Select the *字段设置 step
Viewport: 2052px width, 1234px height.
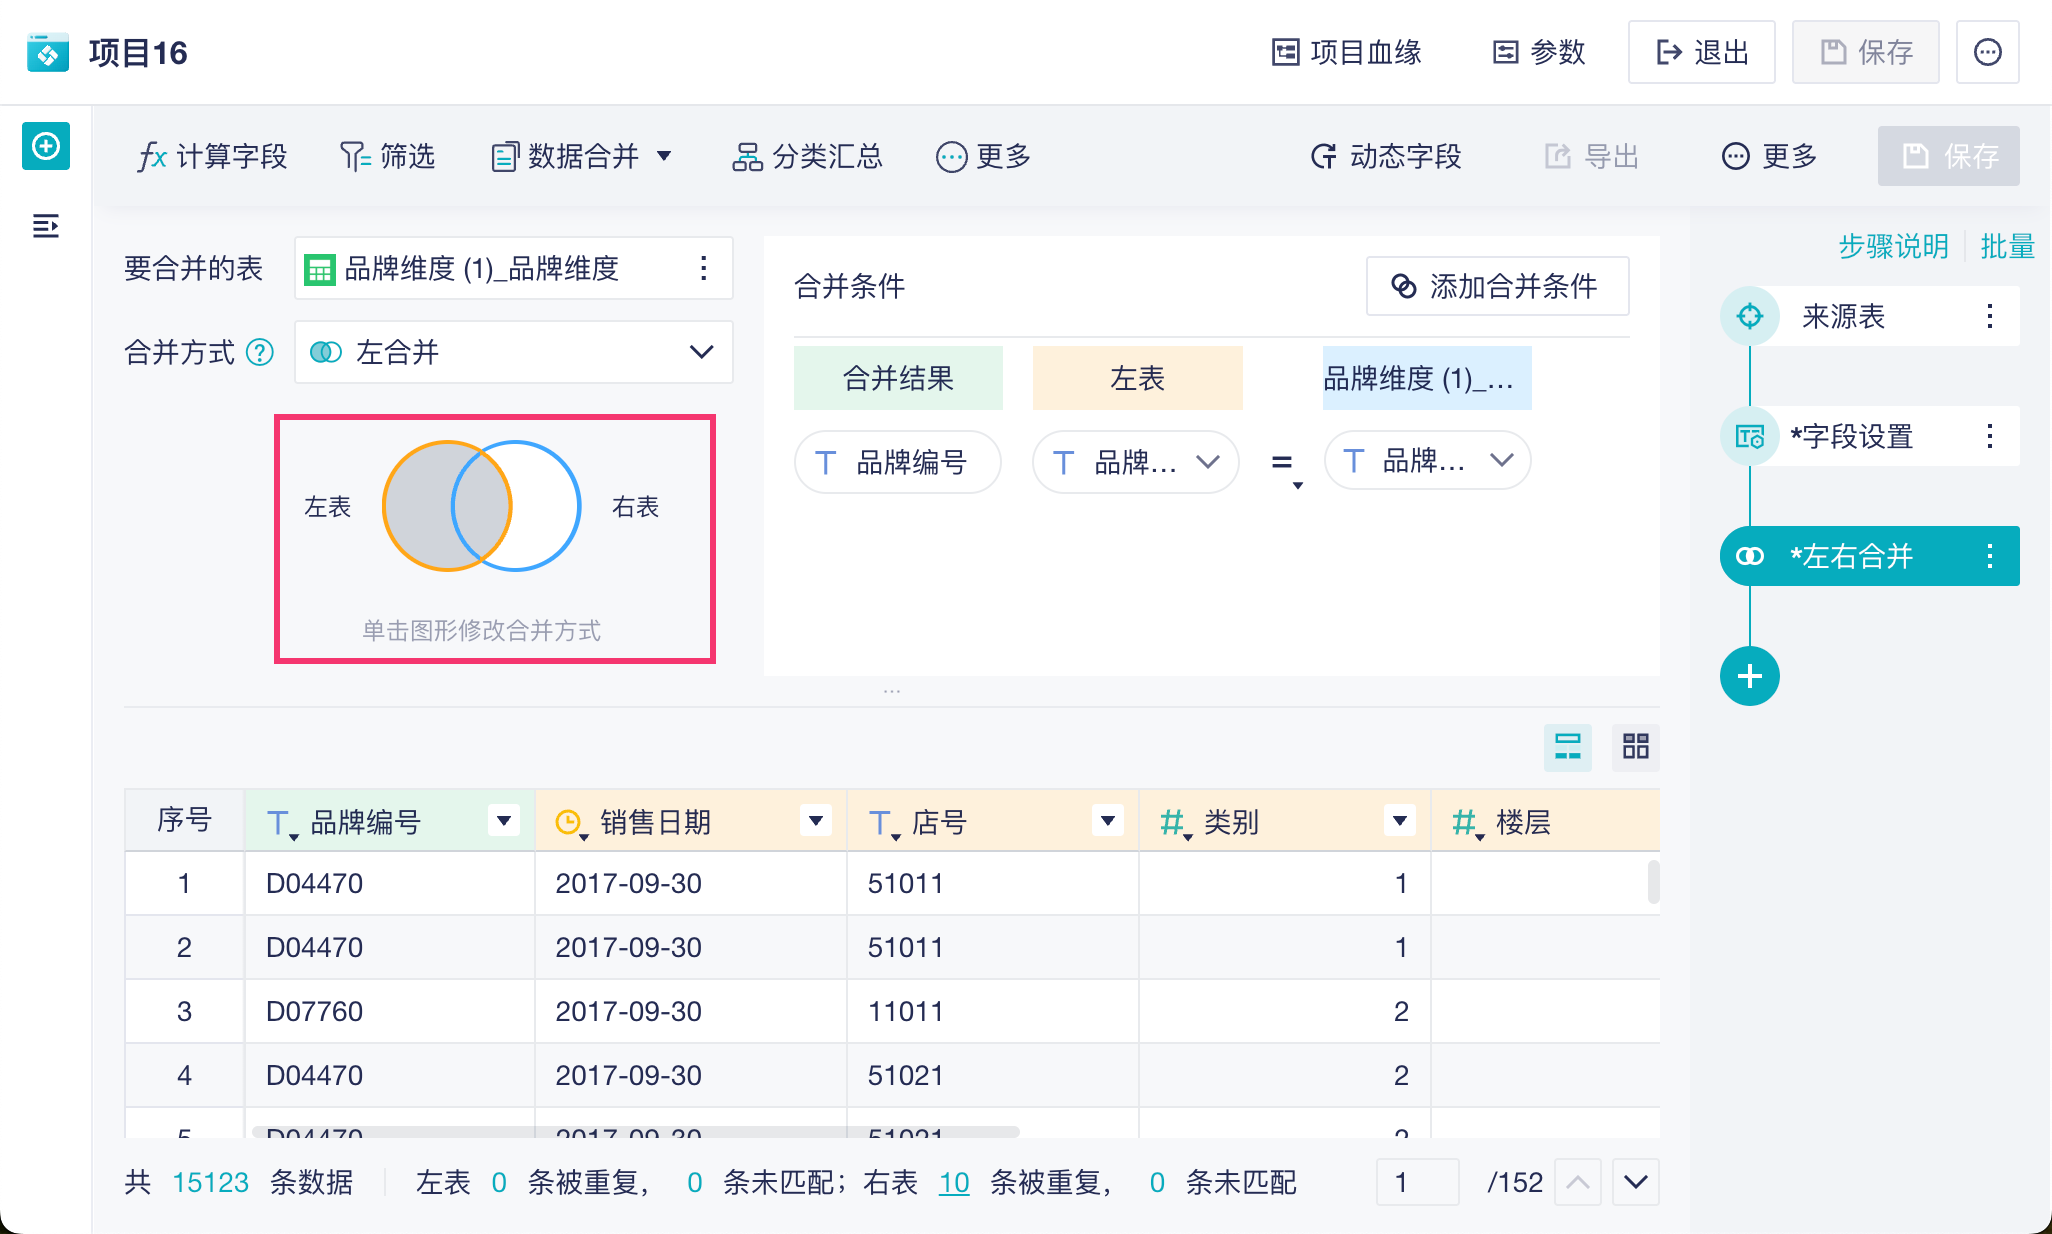(x=1851, y=436)
